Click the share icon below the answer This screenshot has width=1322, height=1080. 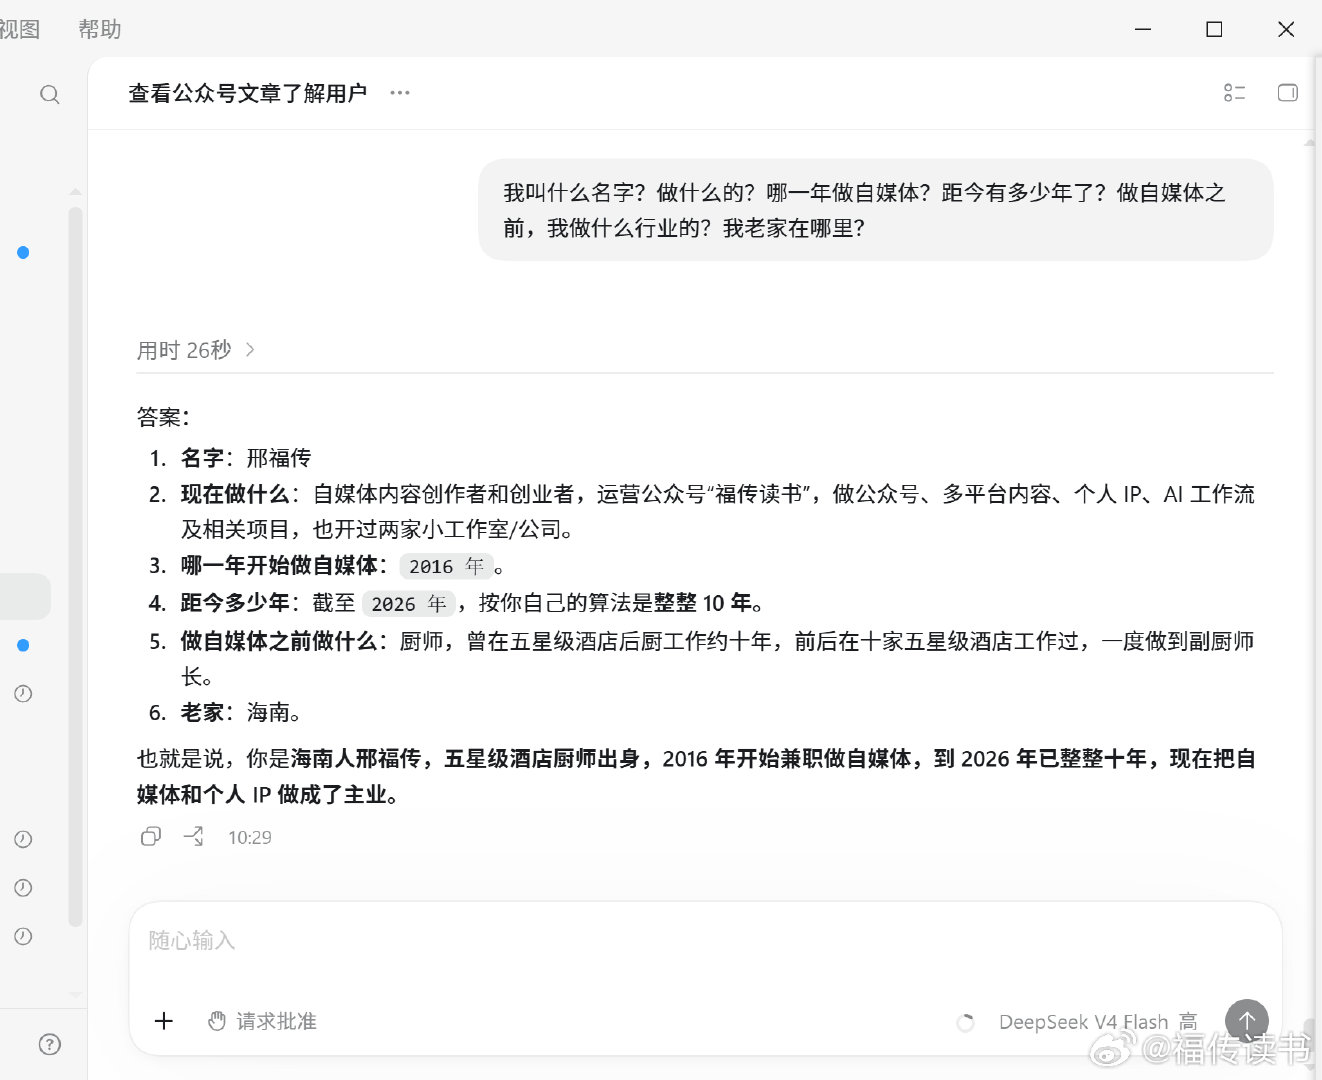(194, 837)
